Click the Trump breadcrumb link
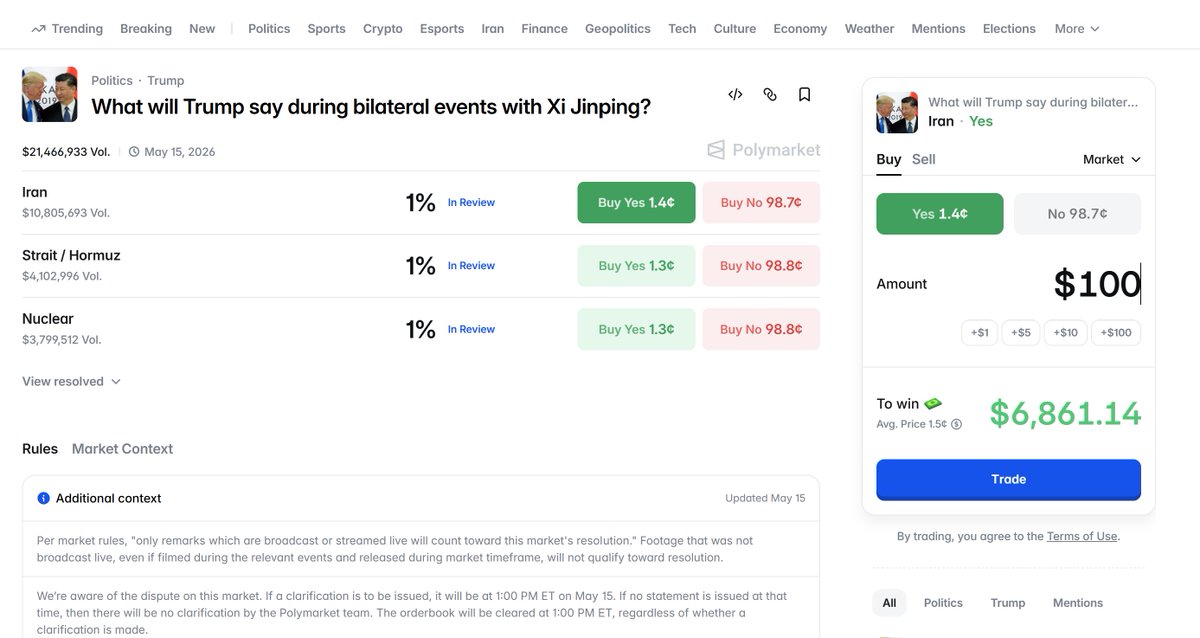The width and height of the screenshot is (1200, 638). coord(165,80)
